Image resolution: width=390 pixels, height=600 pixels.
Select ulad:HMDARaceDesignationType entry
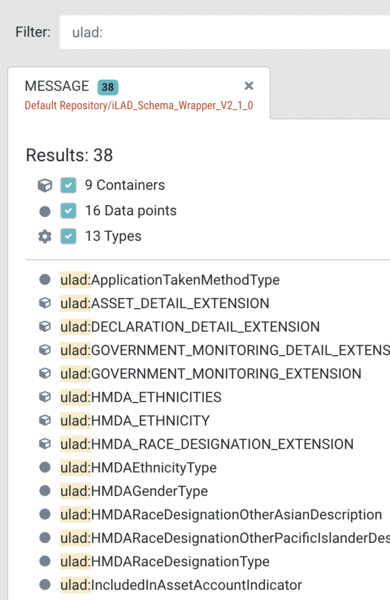pyautogui.click(x=165, y=561)
